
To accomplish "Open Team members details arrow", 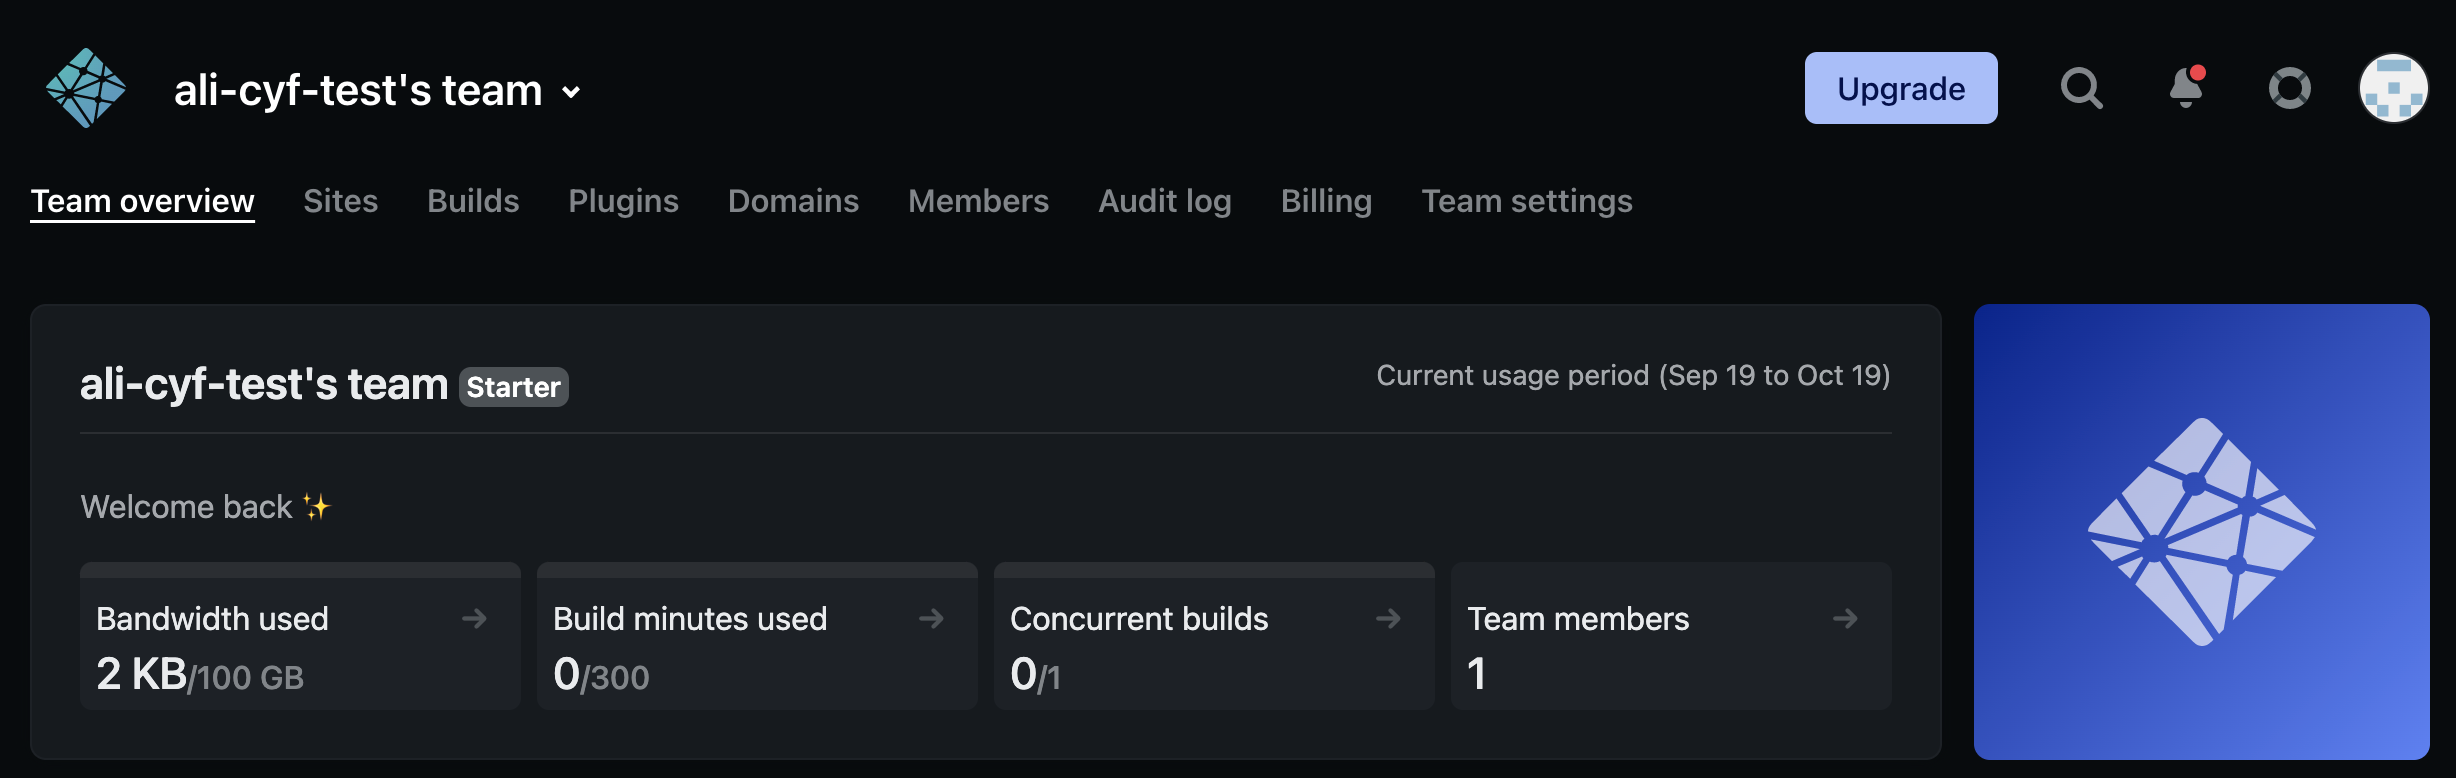I will tap(1846, 619).
